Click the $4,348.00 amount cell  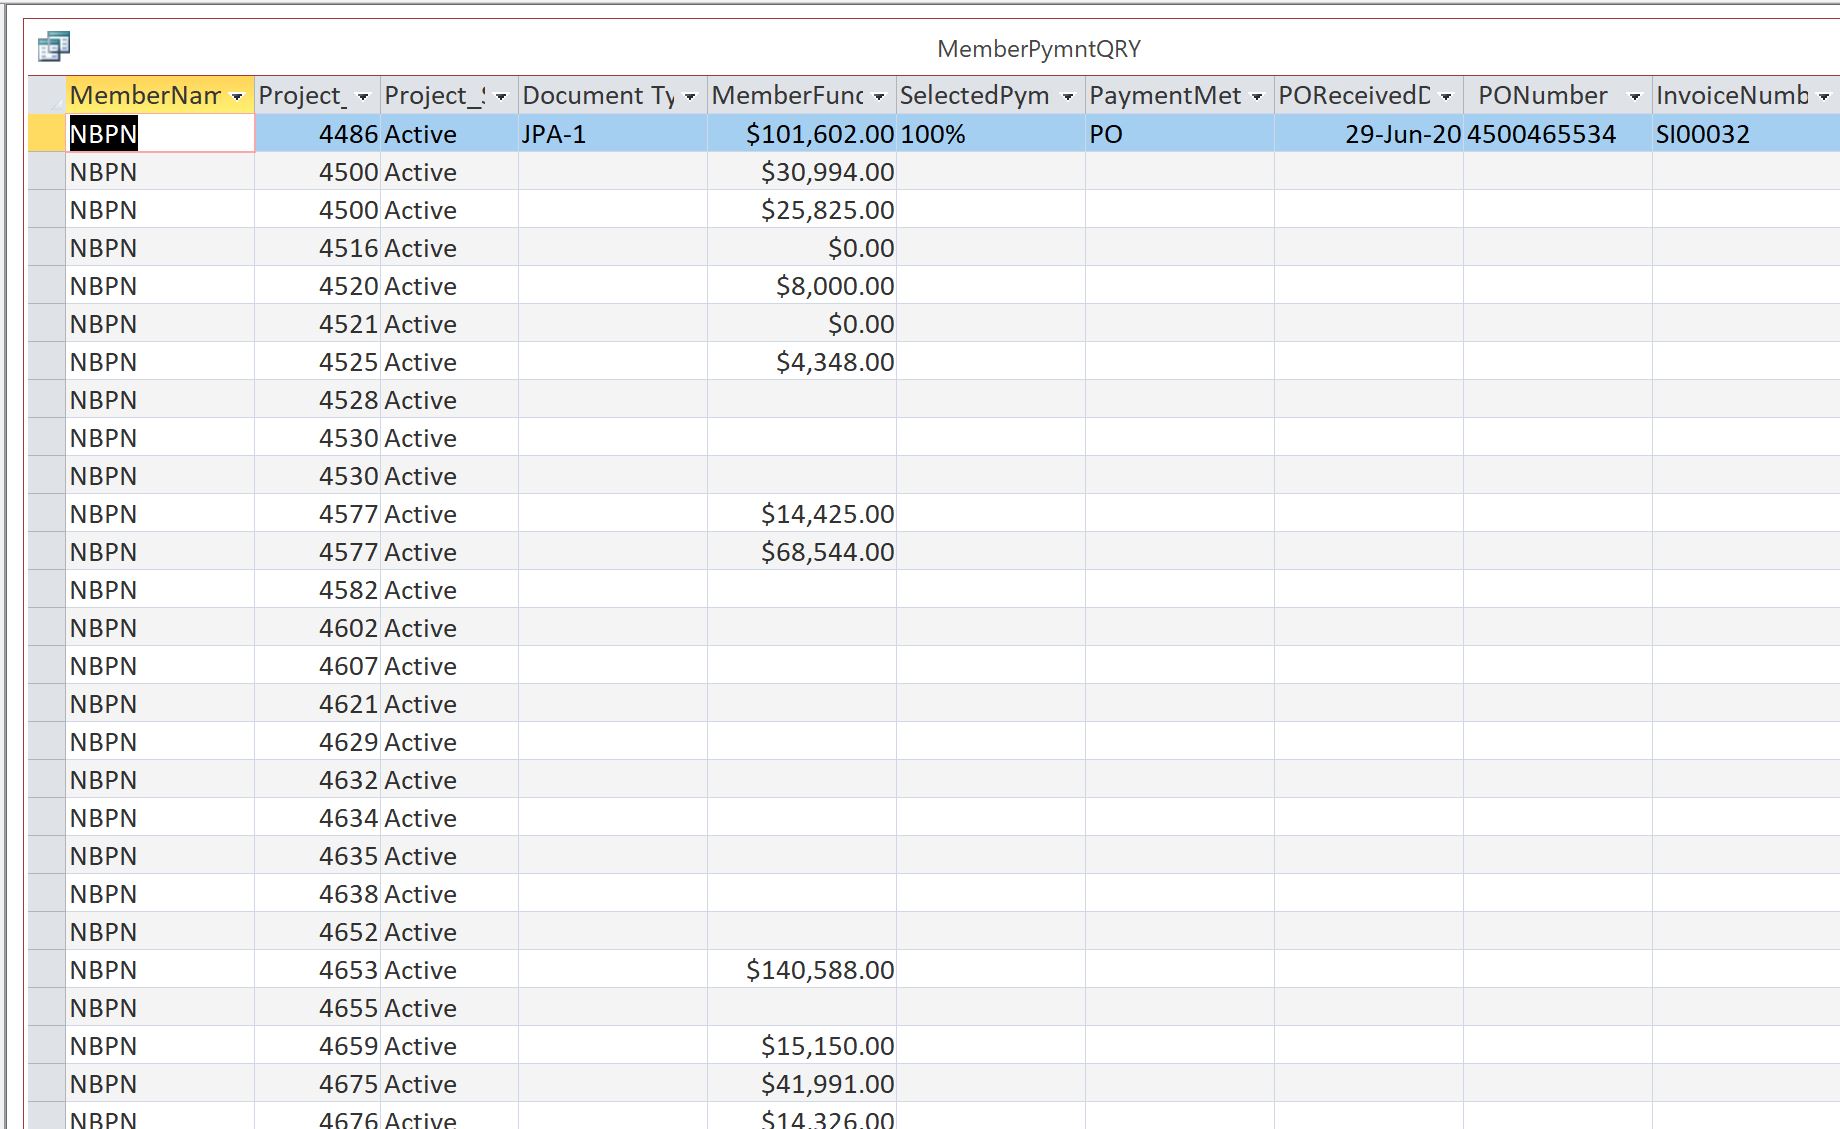tap(802, 362)
